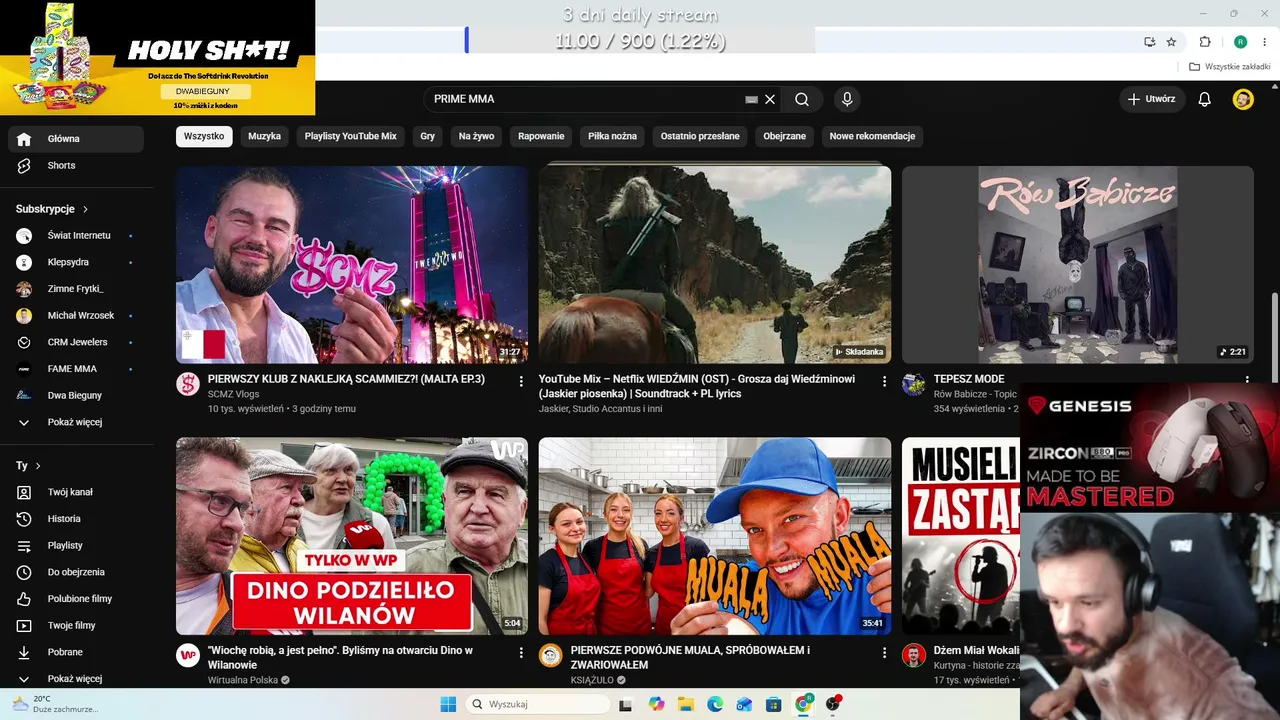Select the Ostatnio przesłane filter chip
The image size is (1280, 720).
700,136
